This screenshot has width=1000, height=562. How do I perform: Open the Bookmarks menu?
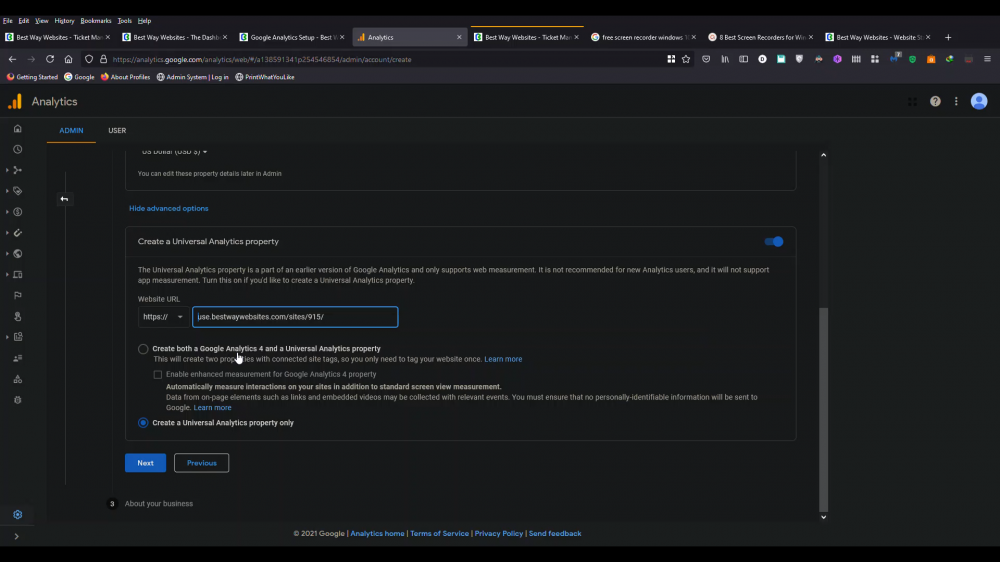[96, 20]
